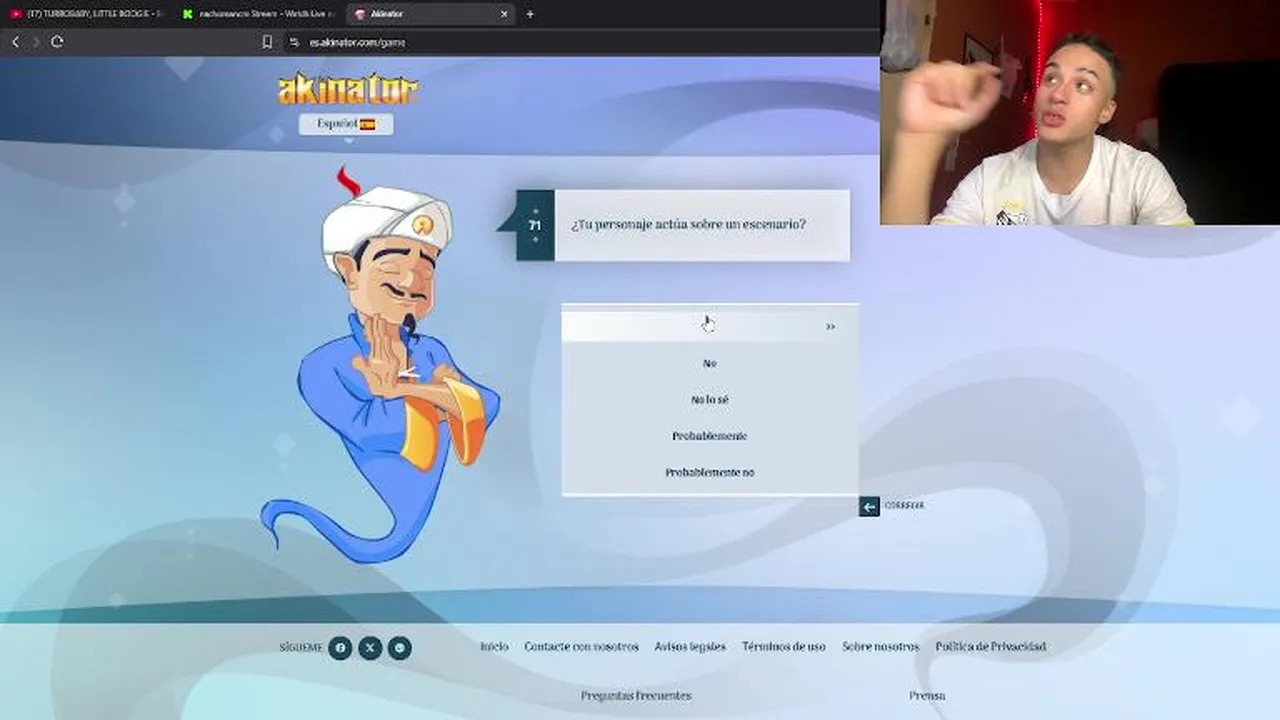Go to Inicio footer link

click(x=494, y=647)
